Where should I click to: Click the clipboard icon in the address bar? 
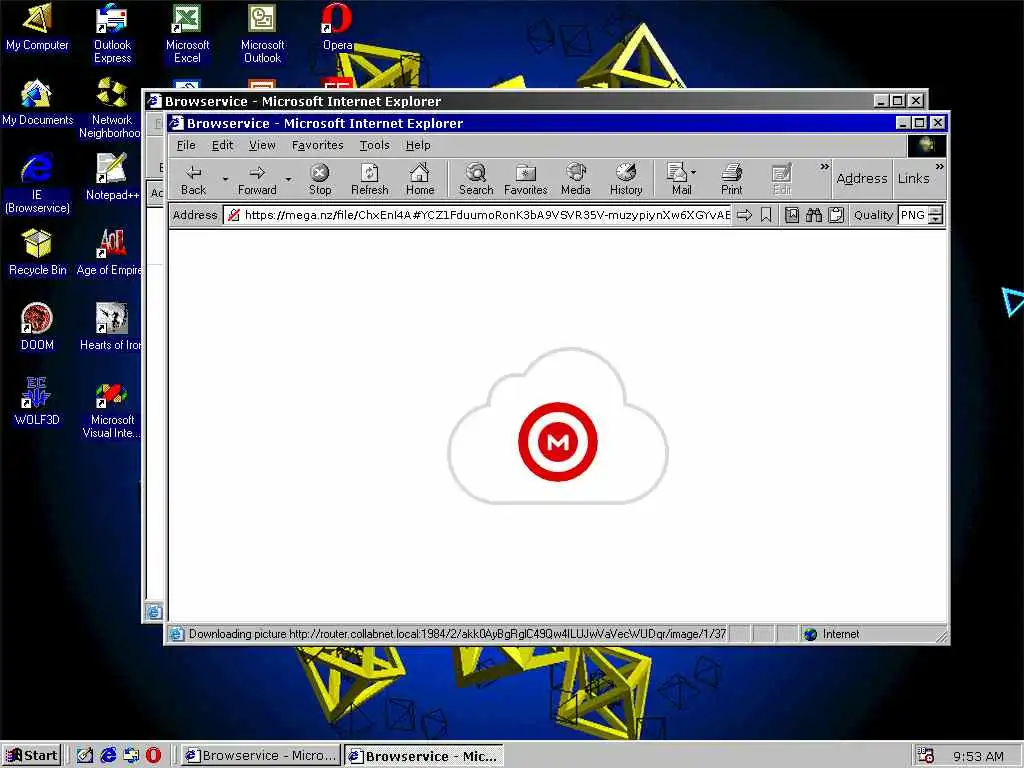836,215
